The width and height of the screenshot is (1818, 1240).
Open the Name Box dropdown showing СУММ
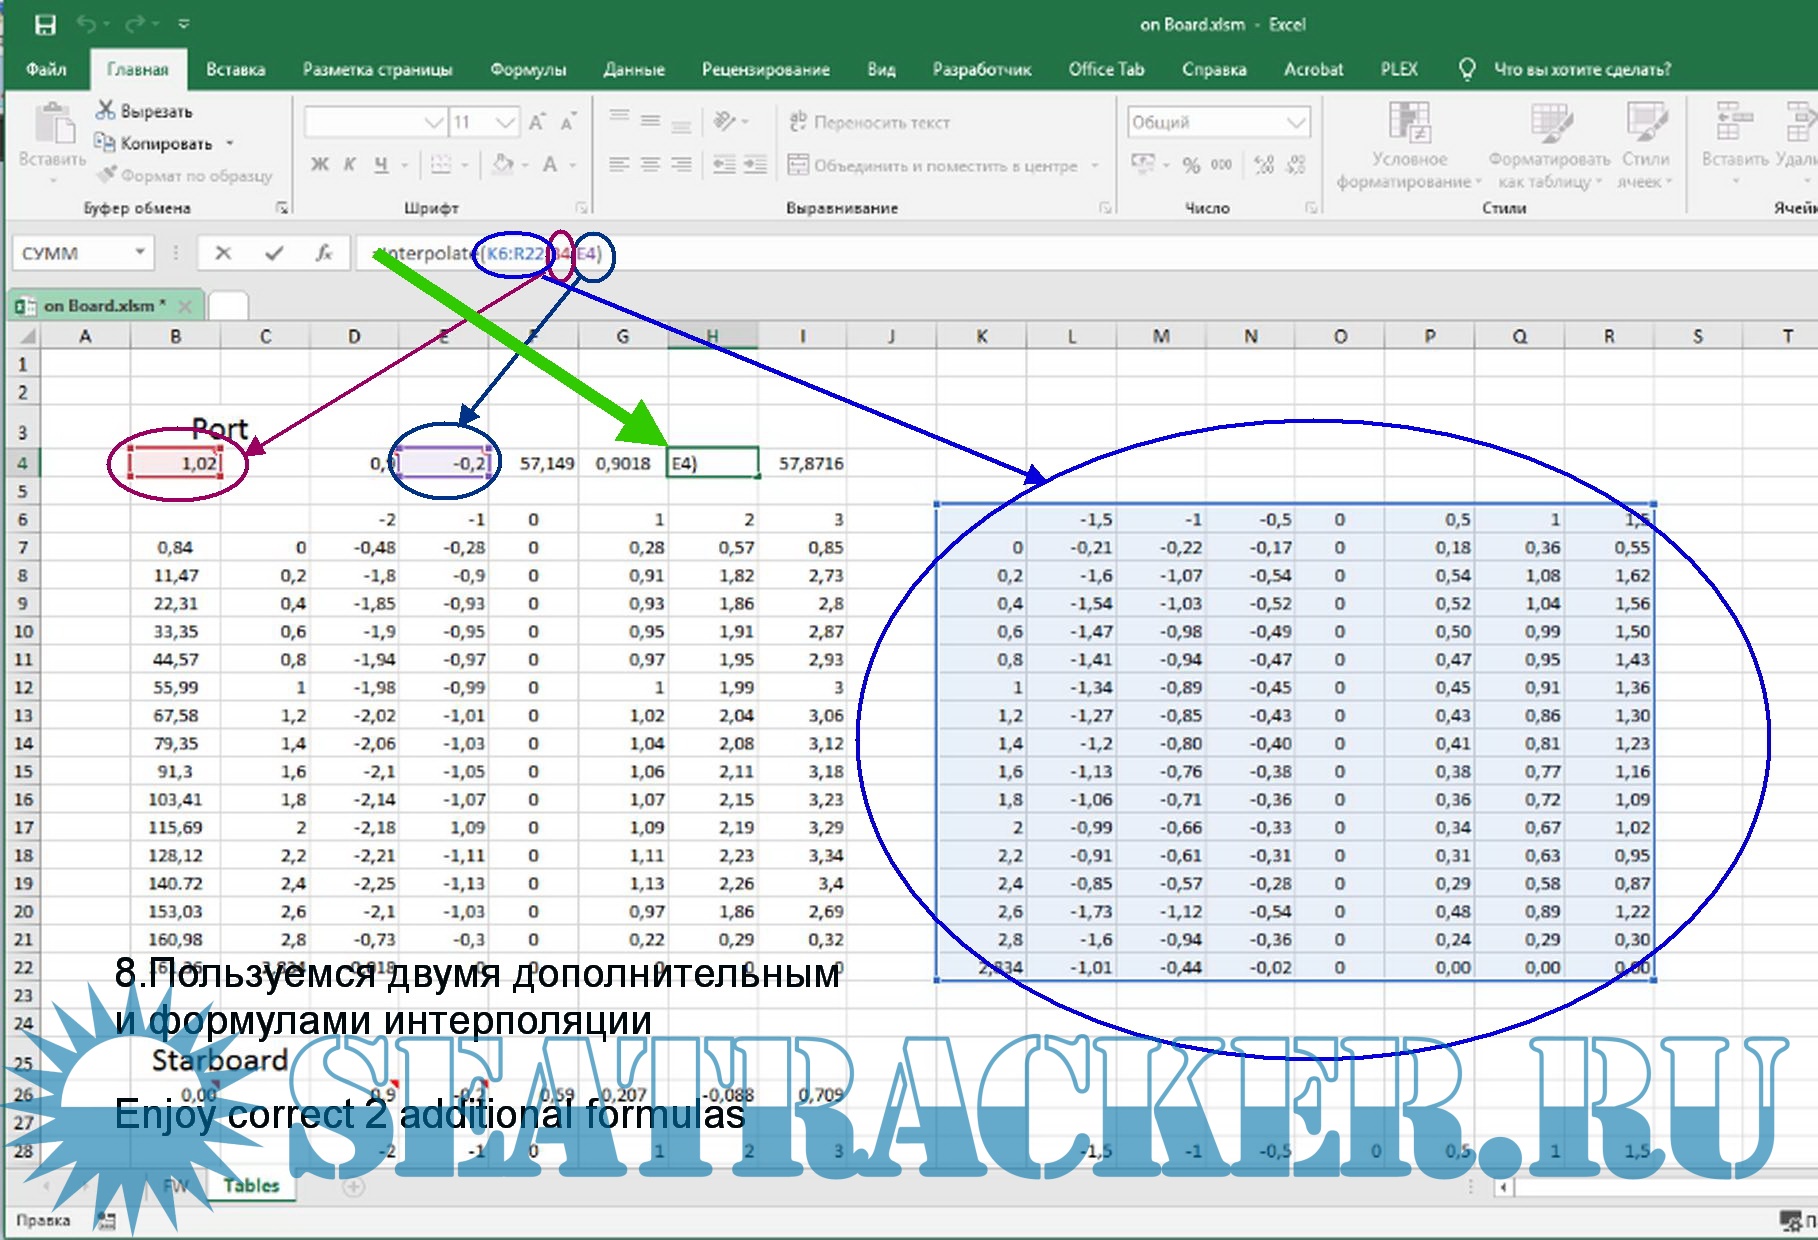point(141,253)
